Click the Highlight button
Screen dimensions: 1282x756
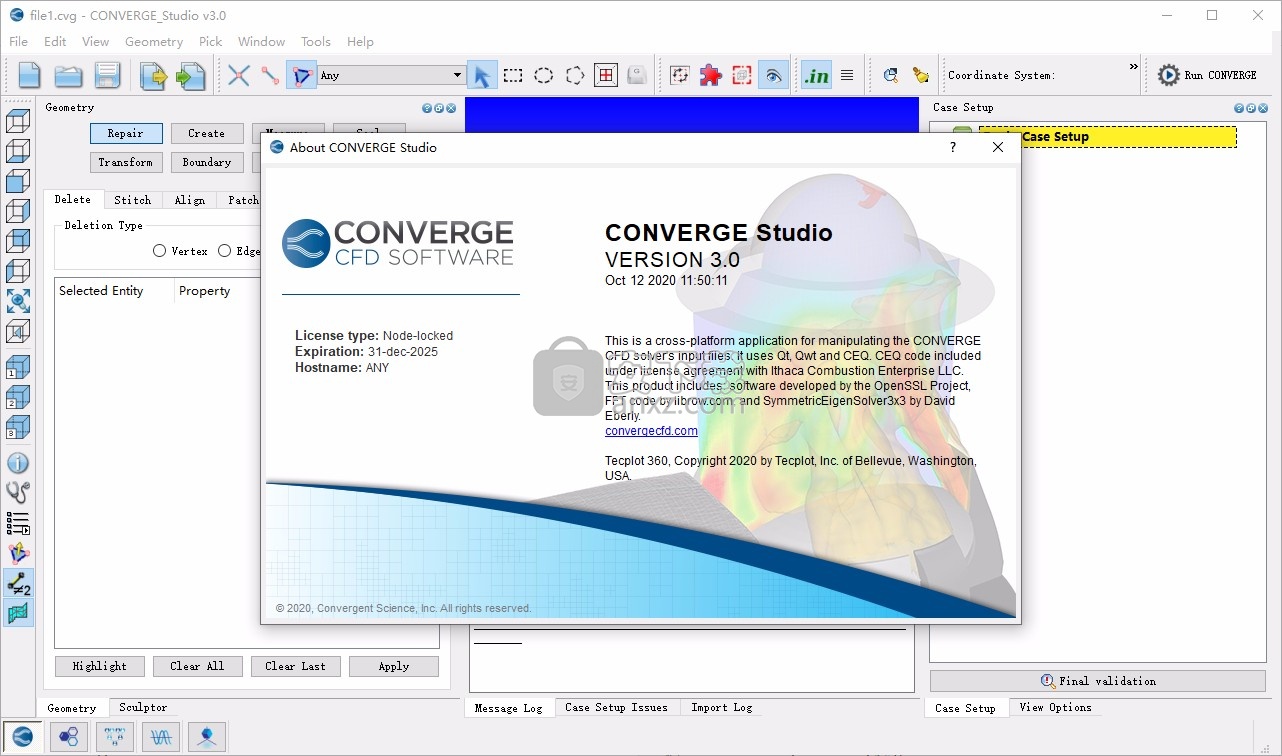point(100,666)
